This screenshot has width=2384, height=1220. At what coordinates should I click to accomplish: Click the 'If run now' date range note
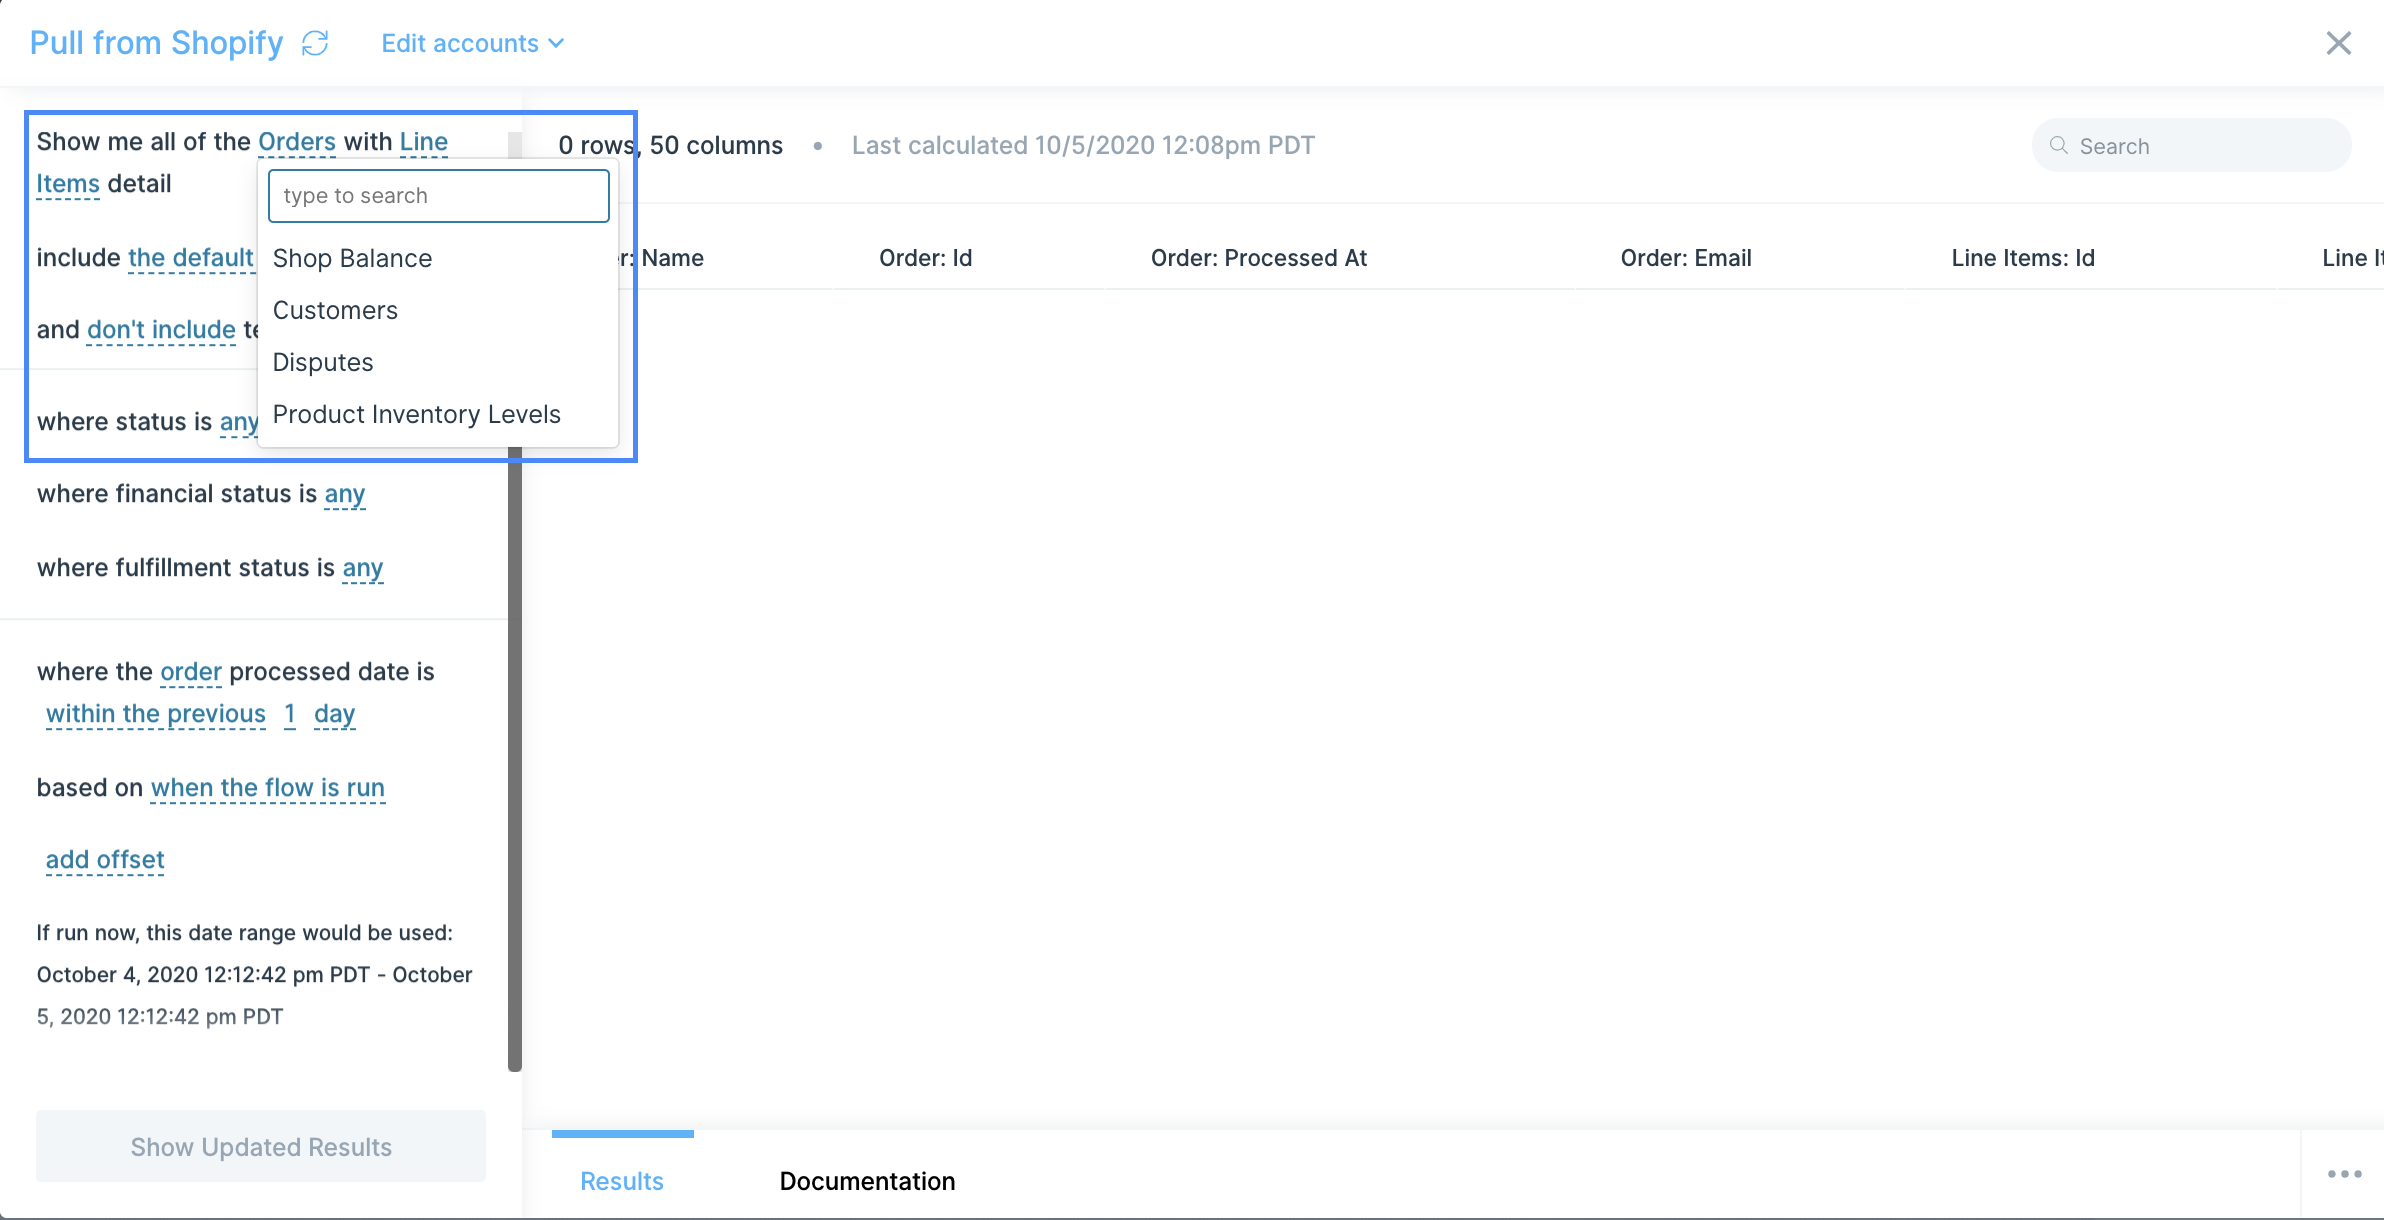click(255, 974)
